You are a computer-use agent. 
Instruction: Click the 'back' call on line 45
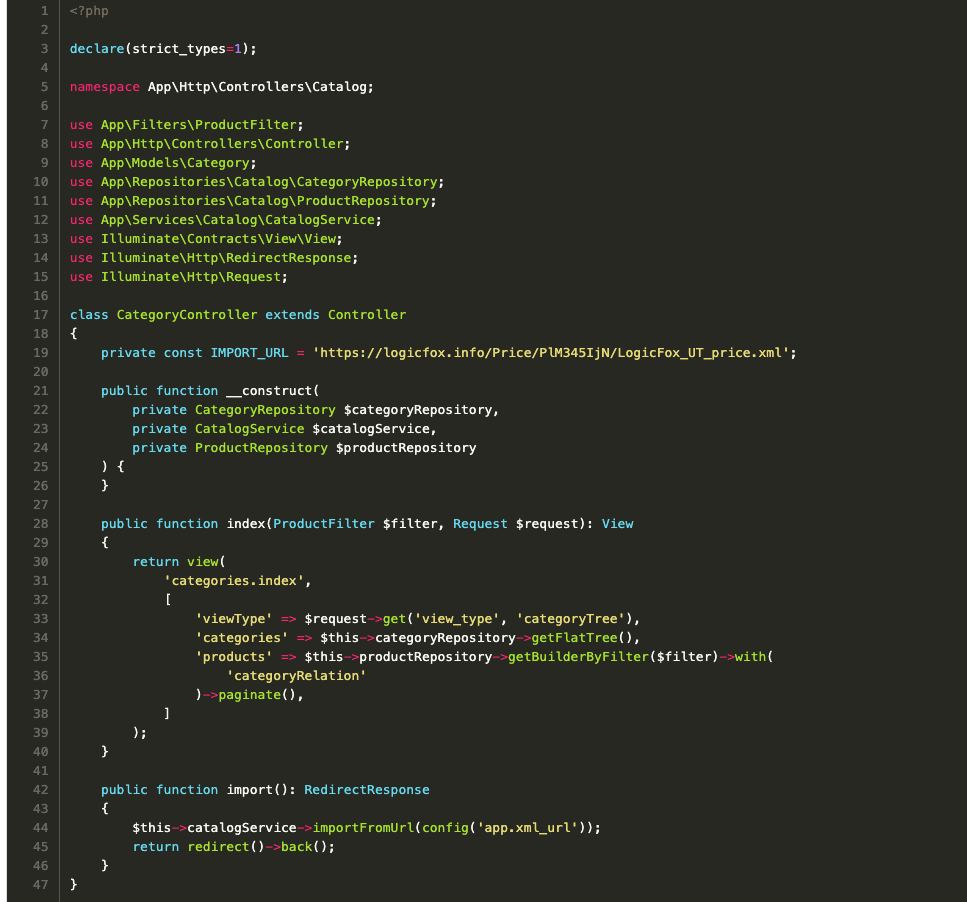click(297, 847)
